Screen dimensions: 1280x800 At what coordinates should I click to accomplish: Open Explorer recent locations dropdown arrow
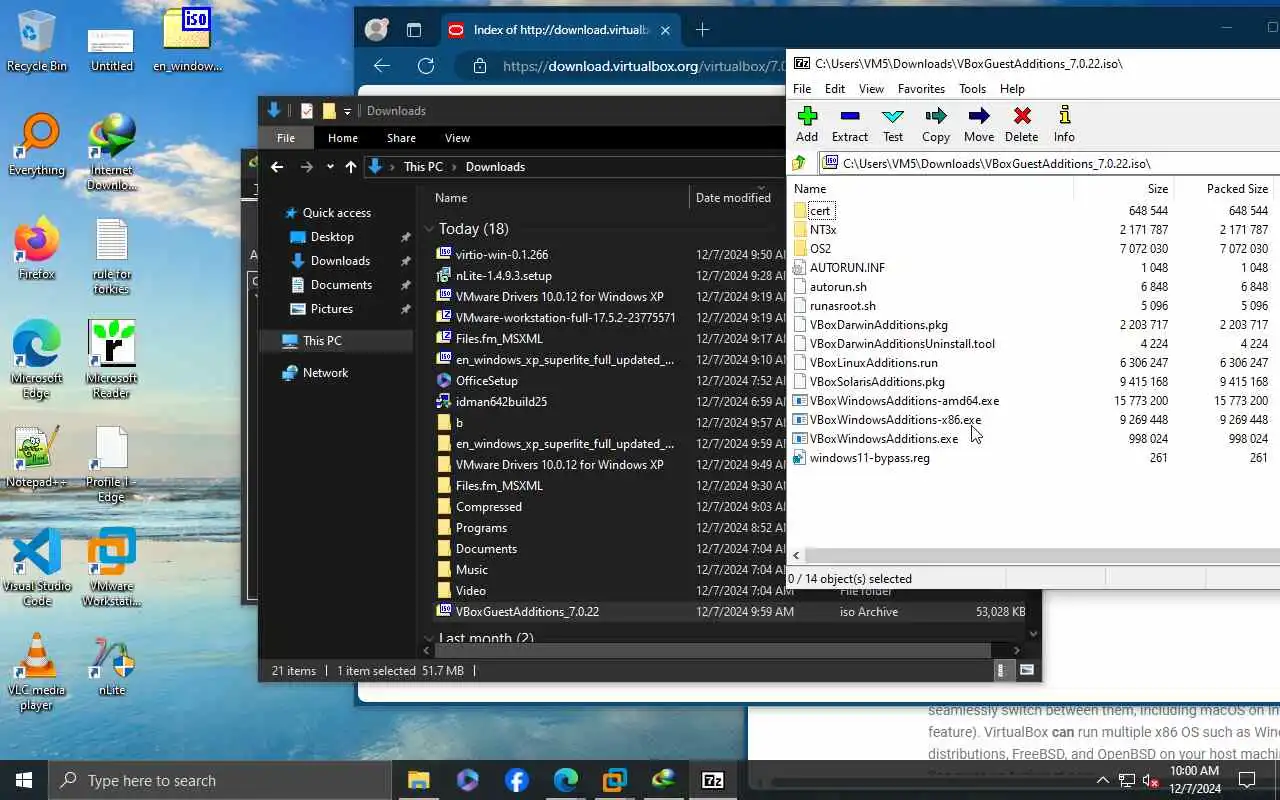point(330,167)
